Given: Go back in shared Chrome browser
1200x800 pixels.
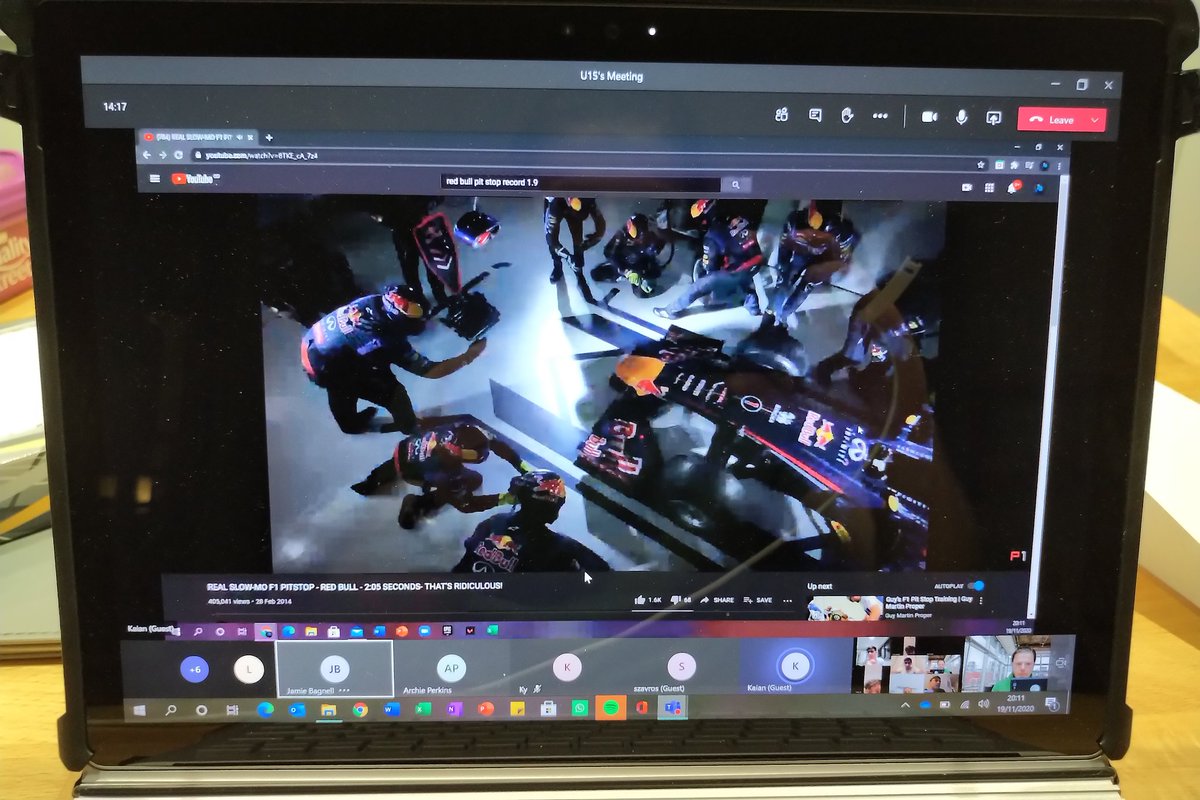Looking at the screenshot, I should 148,155.
